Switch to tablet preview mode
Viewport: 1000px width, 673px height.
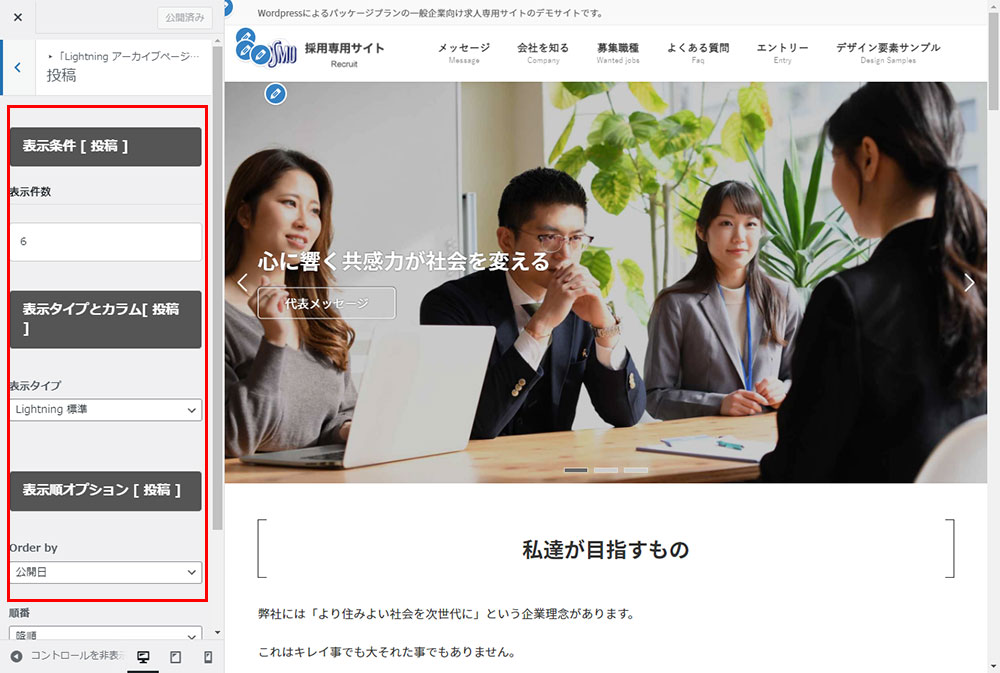[x=175, y=657]
